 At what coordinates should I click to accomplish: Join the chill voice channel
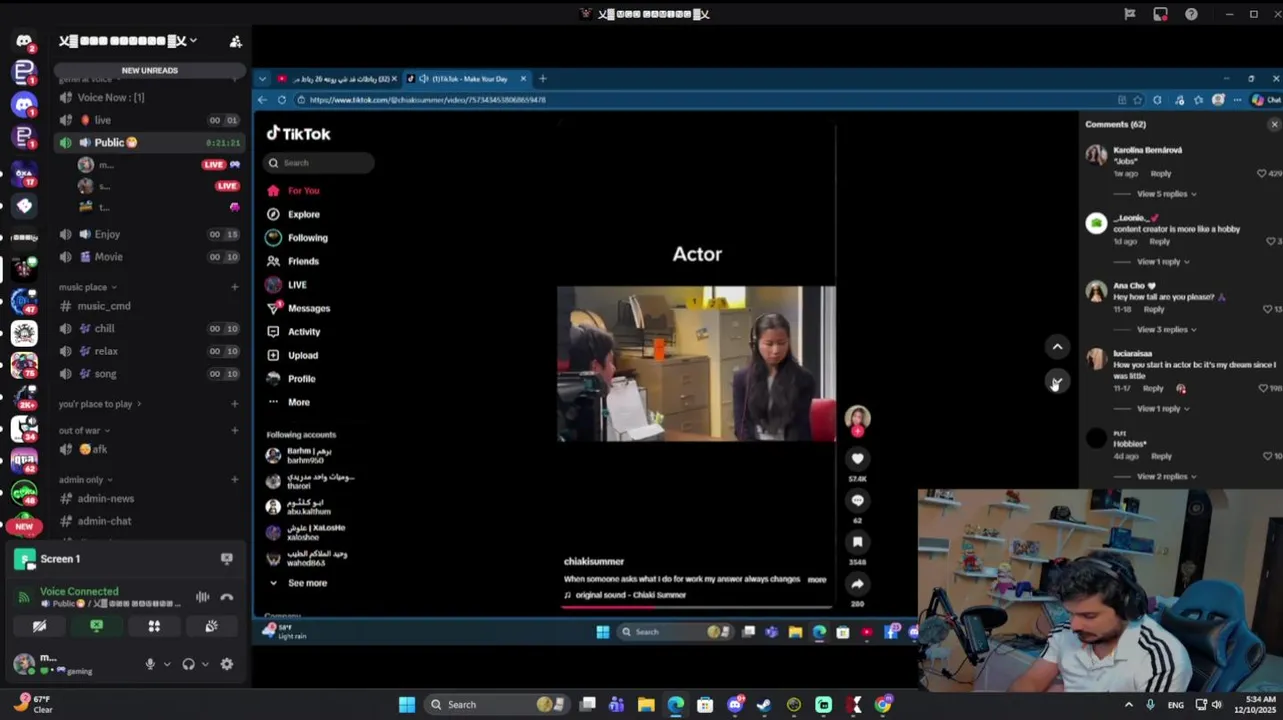click(149, 328)
